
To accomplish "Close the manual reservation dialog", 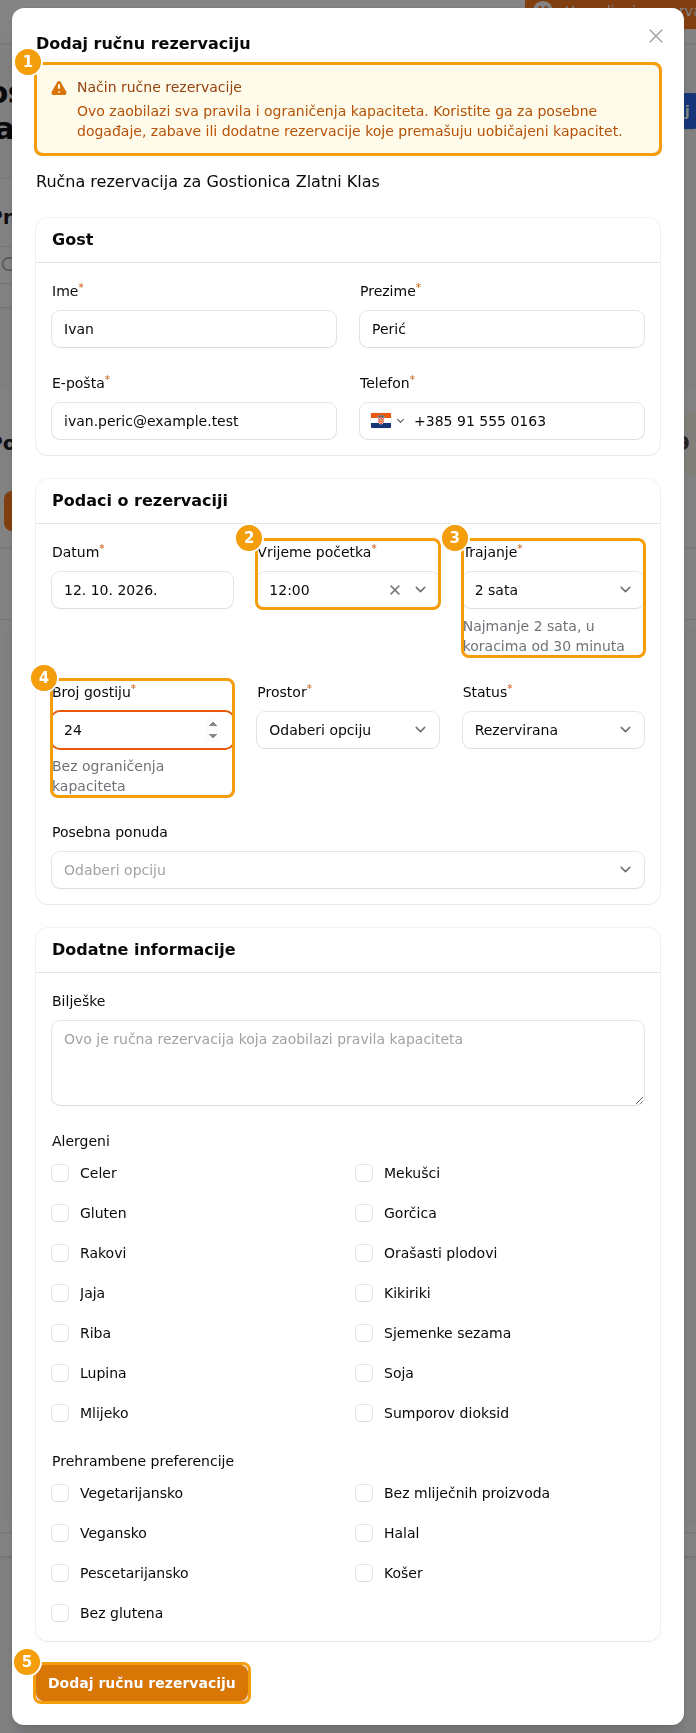I will point(656,36).
